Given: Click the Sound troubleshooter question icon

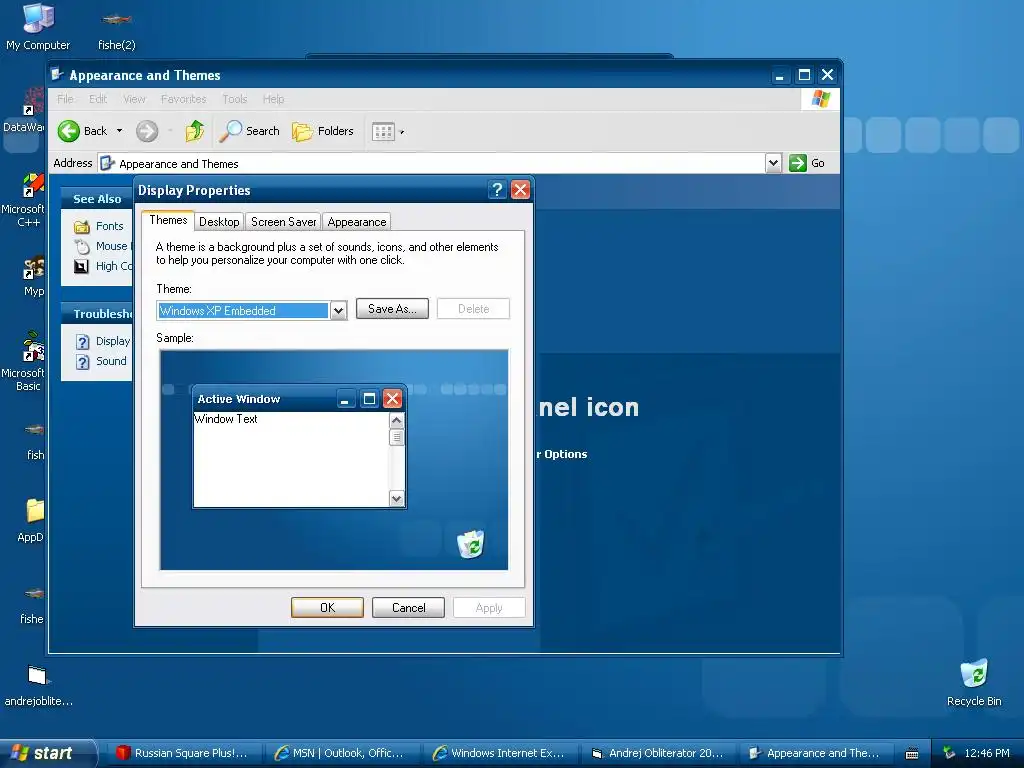Looking at the screenshot, I should click(82, 362).
